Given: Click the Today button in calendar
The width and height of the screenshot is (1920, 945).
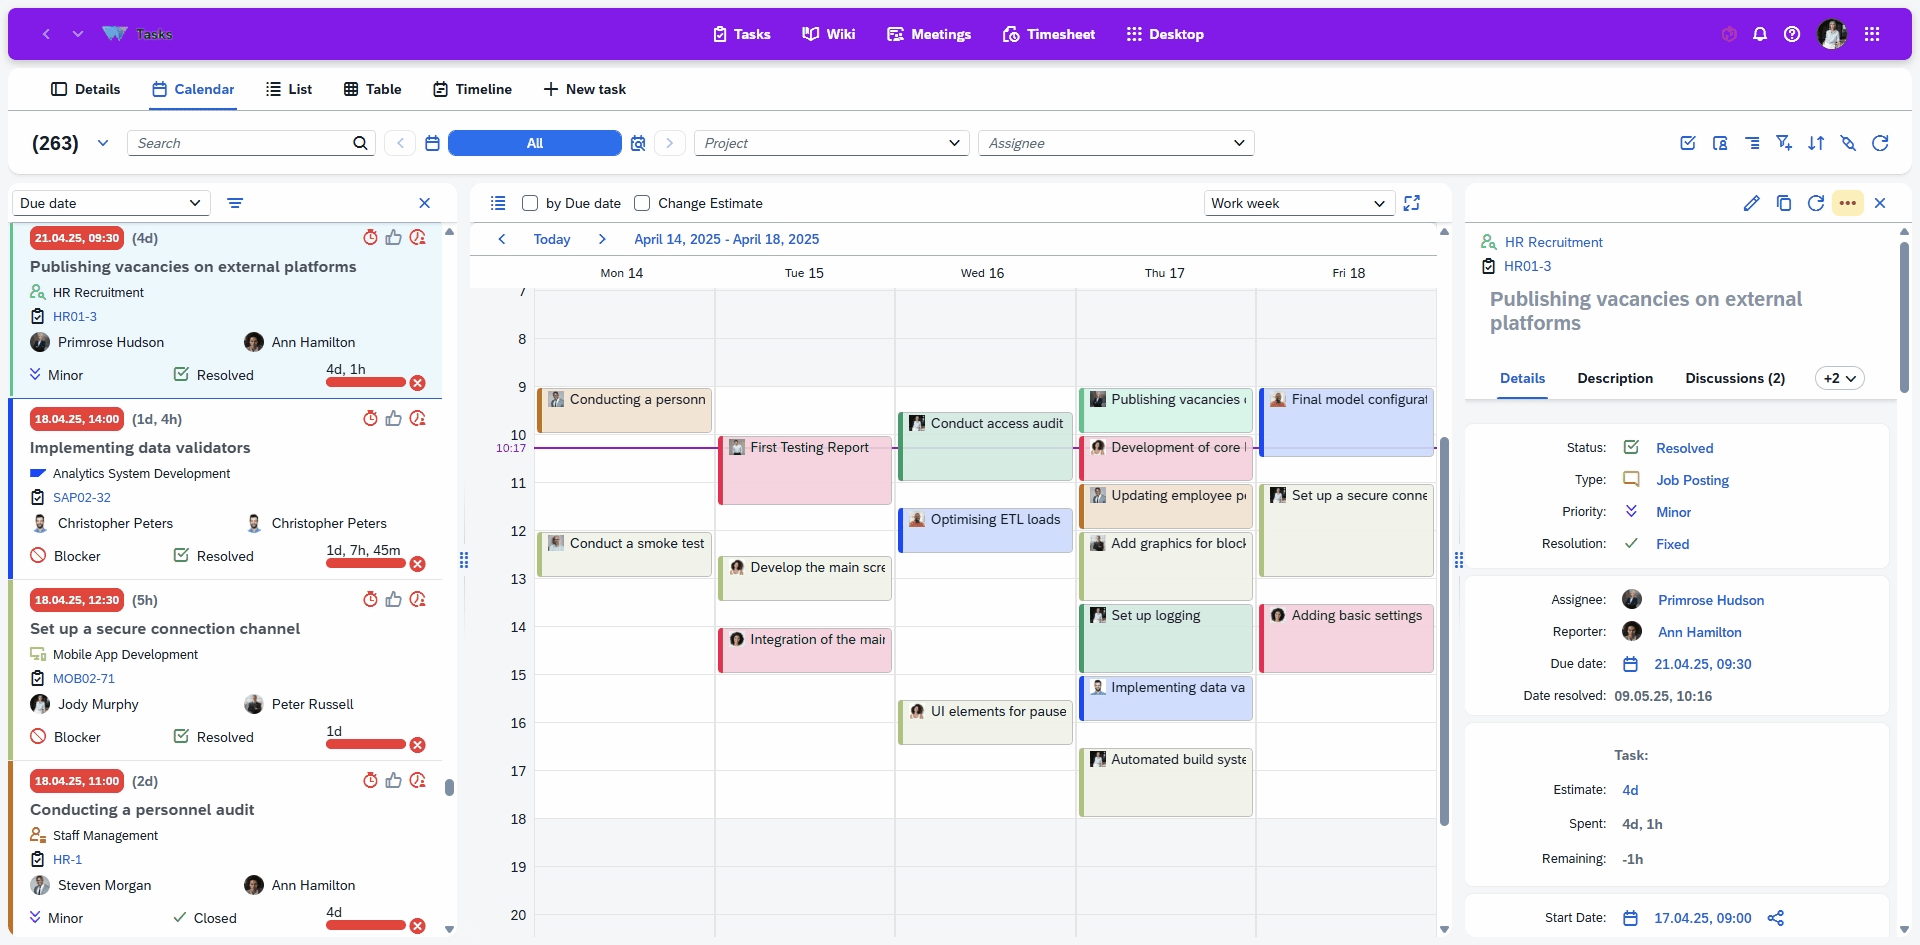Looking at the screenshot, I should point(551,239).
